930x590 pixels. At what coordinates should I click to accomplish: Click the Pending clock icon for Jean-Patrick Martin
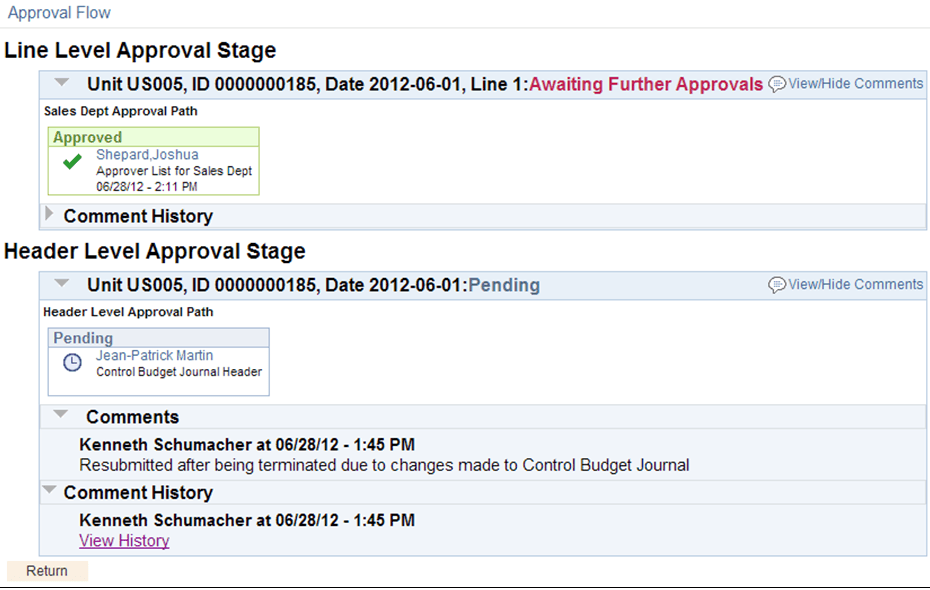[x=71, y=363]
